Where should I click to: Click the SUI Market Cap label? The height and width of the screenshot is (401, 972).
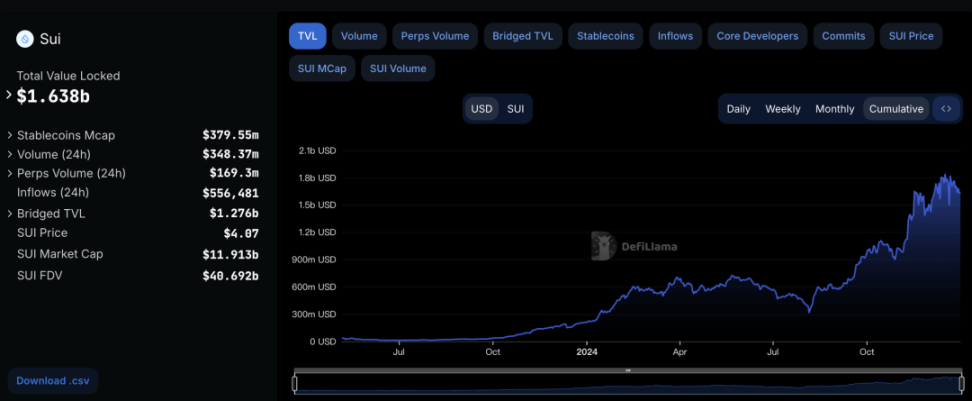click(x=60, y=254)
